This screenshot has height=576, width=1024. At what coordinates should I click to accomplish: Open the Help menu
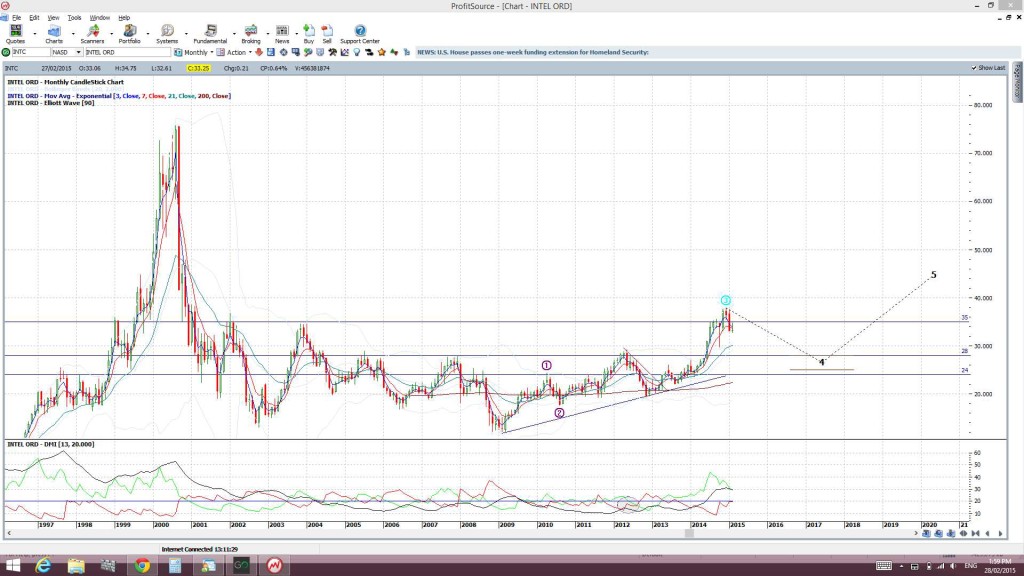point(124,18)
